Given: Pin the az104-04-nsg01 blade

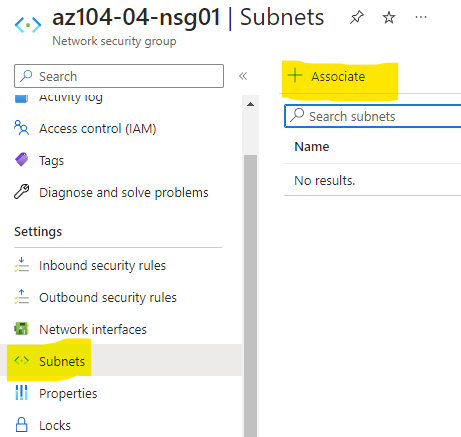Looking at the screenshot, I should [357, 17].
